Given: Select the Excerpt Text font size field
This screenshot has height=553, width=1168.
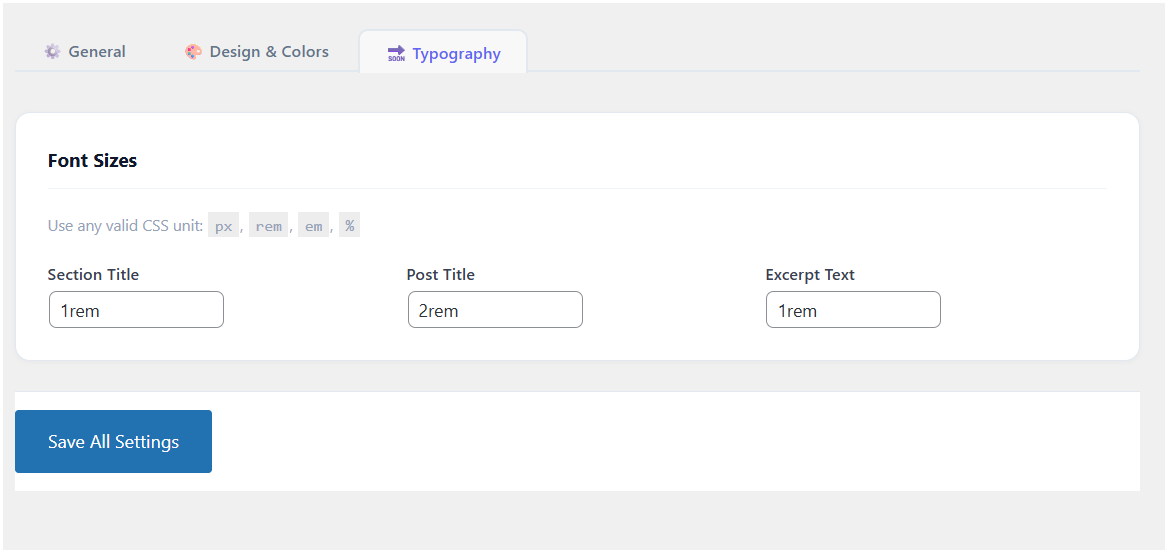Looking at the screenshot, I should click(853, 310).
